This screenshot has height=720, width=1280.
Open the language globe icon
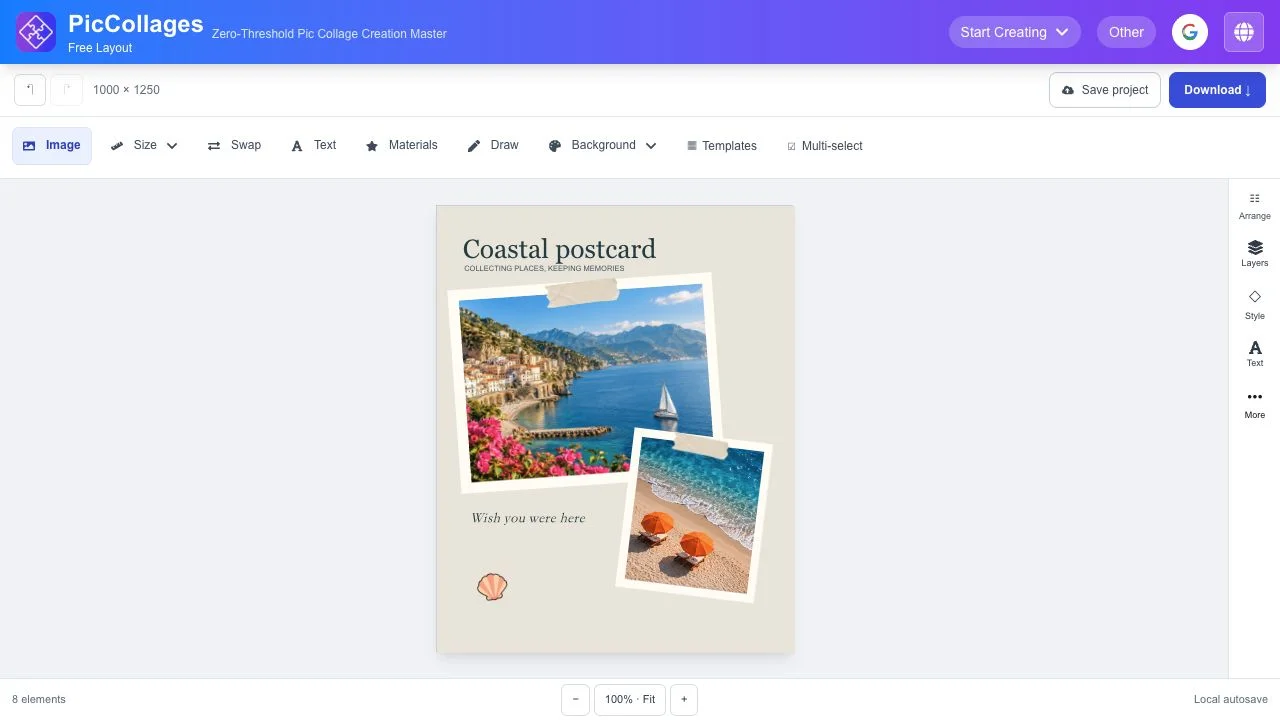point(1244,32)
